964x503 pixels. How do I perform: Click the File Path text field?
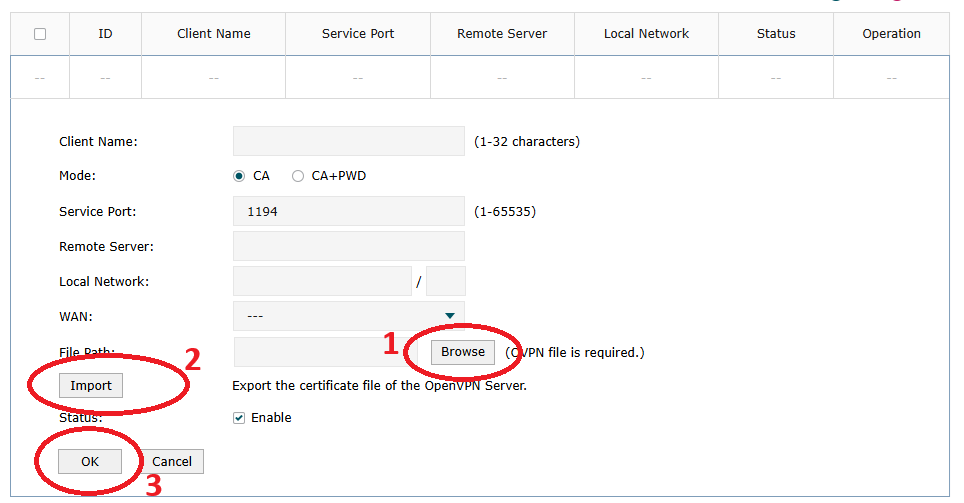point(326,352)
